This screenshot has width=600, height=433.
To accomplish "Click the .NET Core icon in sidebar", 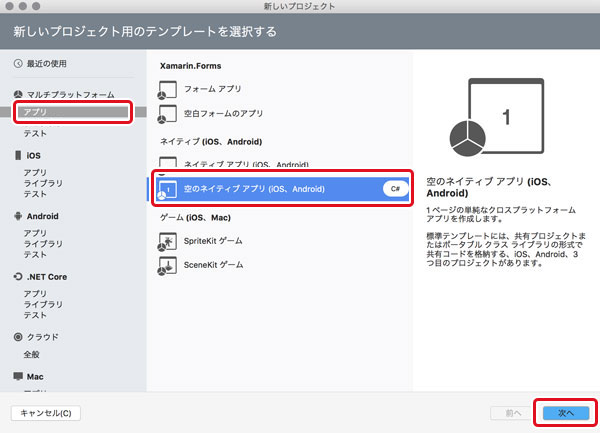I will coord(18,276).
